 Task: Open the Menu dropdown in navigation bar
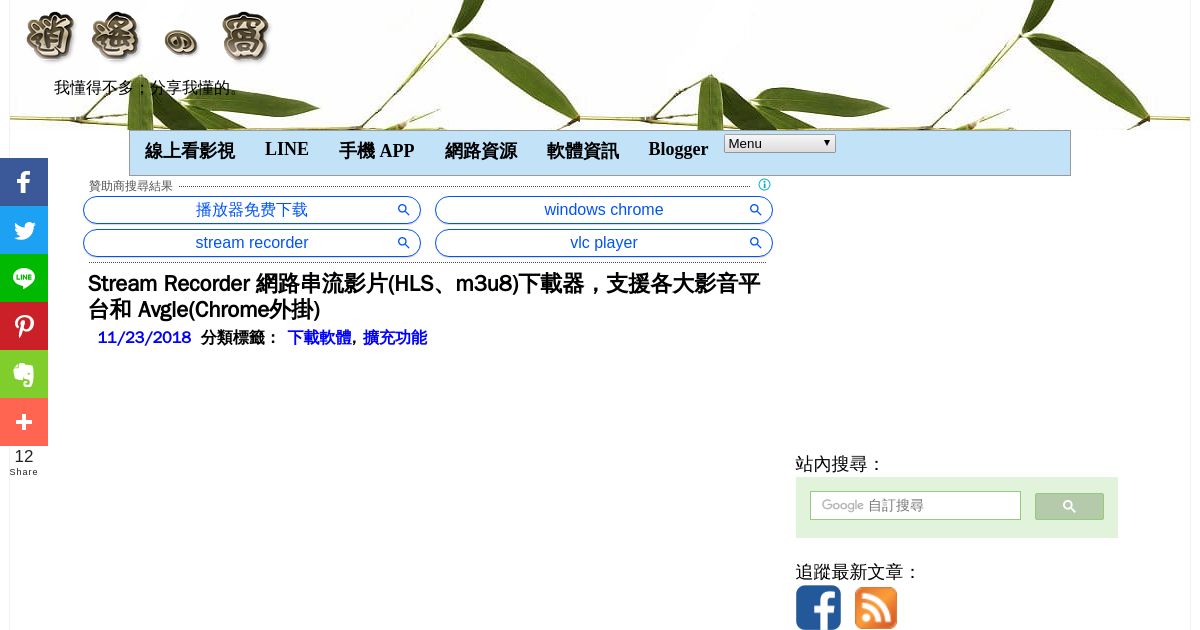click(780, 144)
